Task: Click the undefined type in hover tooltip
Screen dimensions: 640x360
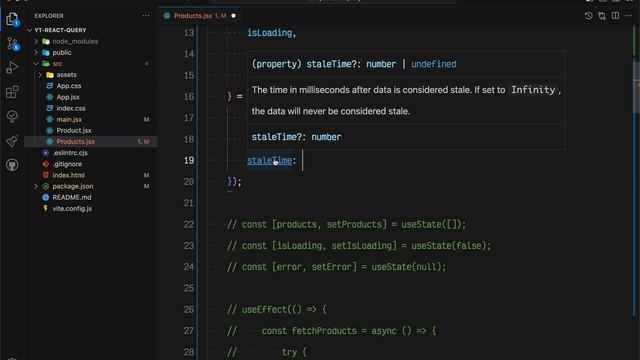Action: pyautogui.click(x=433, y=64)
